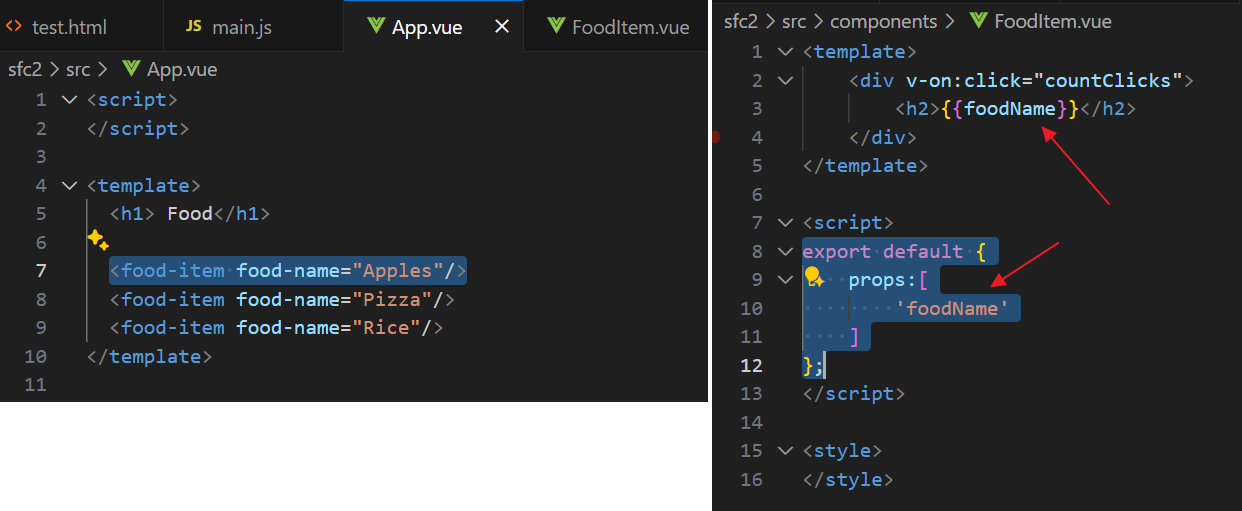Collapse the export default block at line 8

coord(785,251)
